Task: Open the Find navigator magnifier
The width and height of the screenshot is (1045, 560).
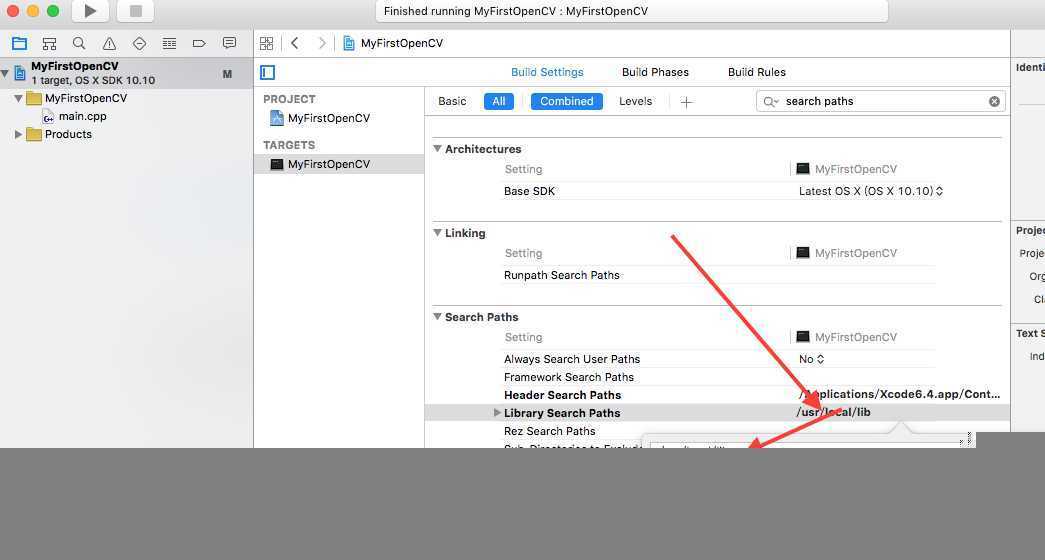Action: [x=79, y=43]
